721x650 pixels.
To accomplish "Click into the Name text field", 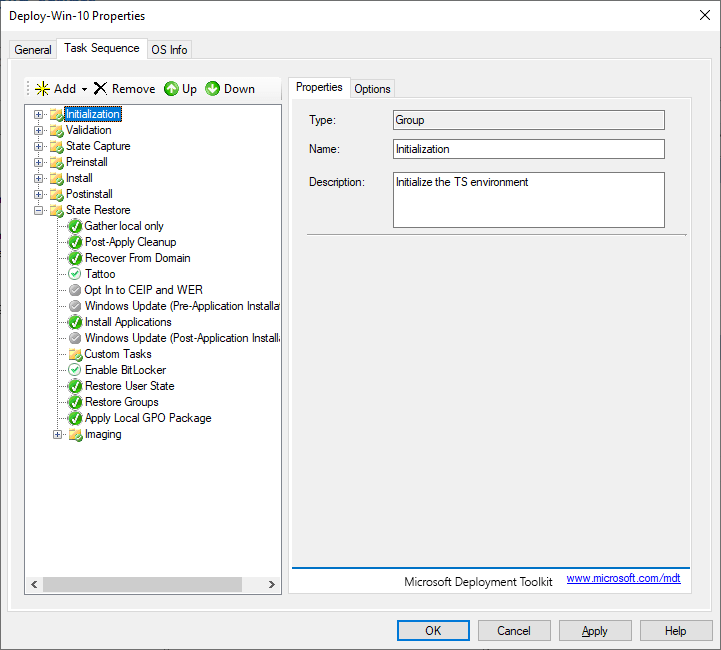I will pyautogui.click(x=528, y=149).
